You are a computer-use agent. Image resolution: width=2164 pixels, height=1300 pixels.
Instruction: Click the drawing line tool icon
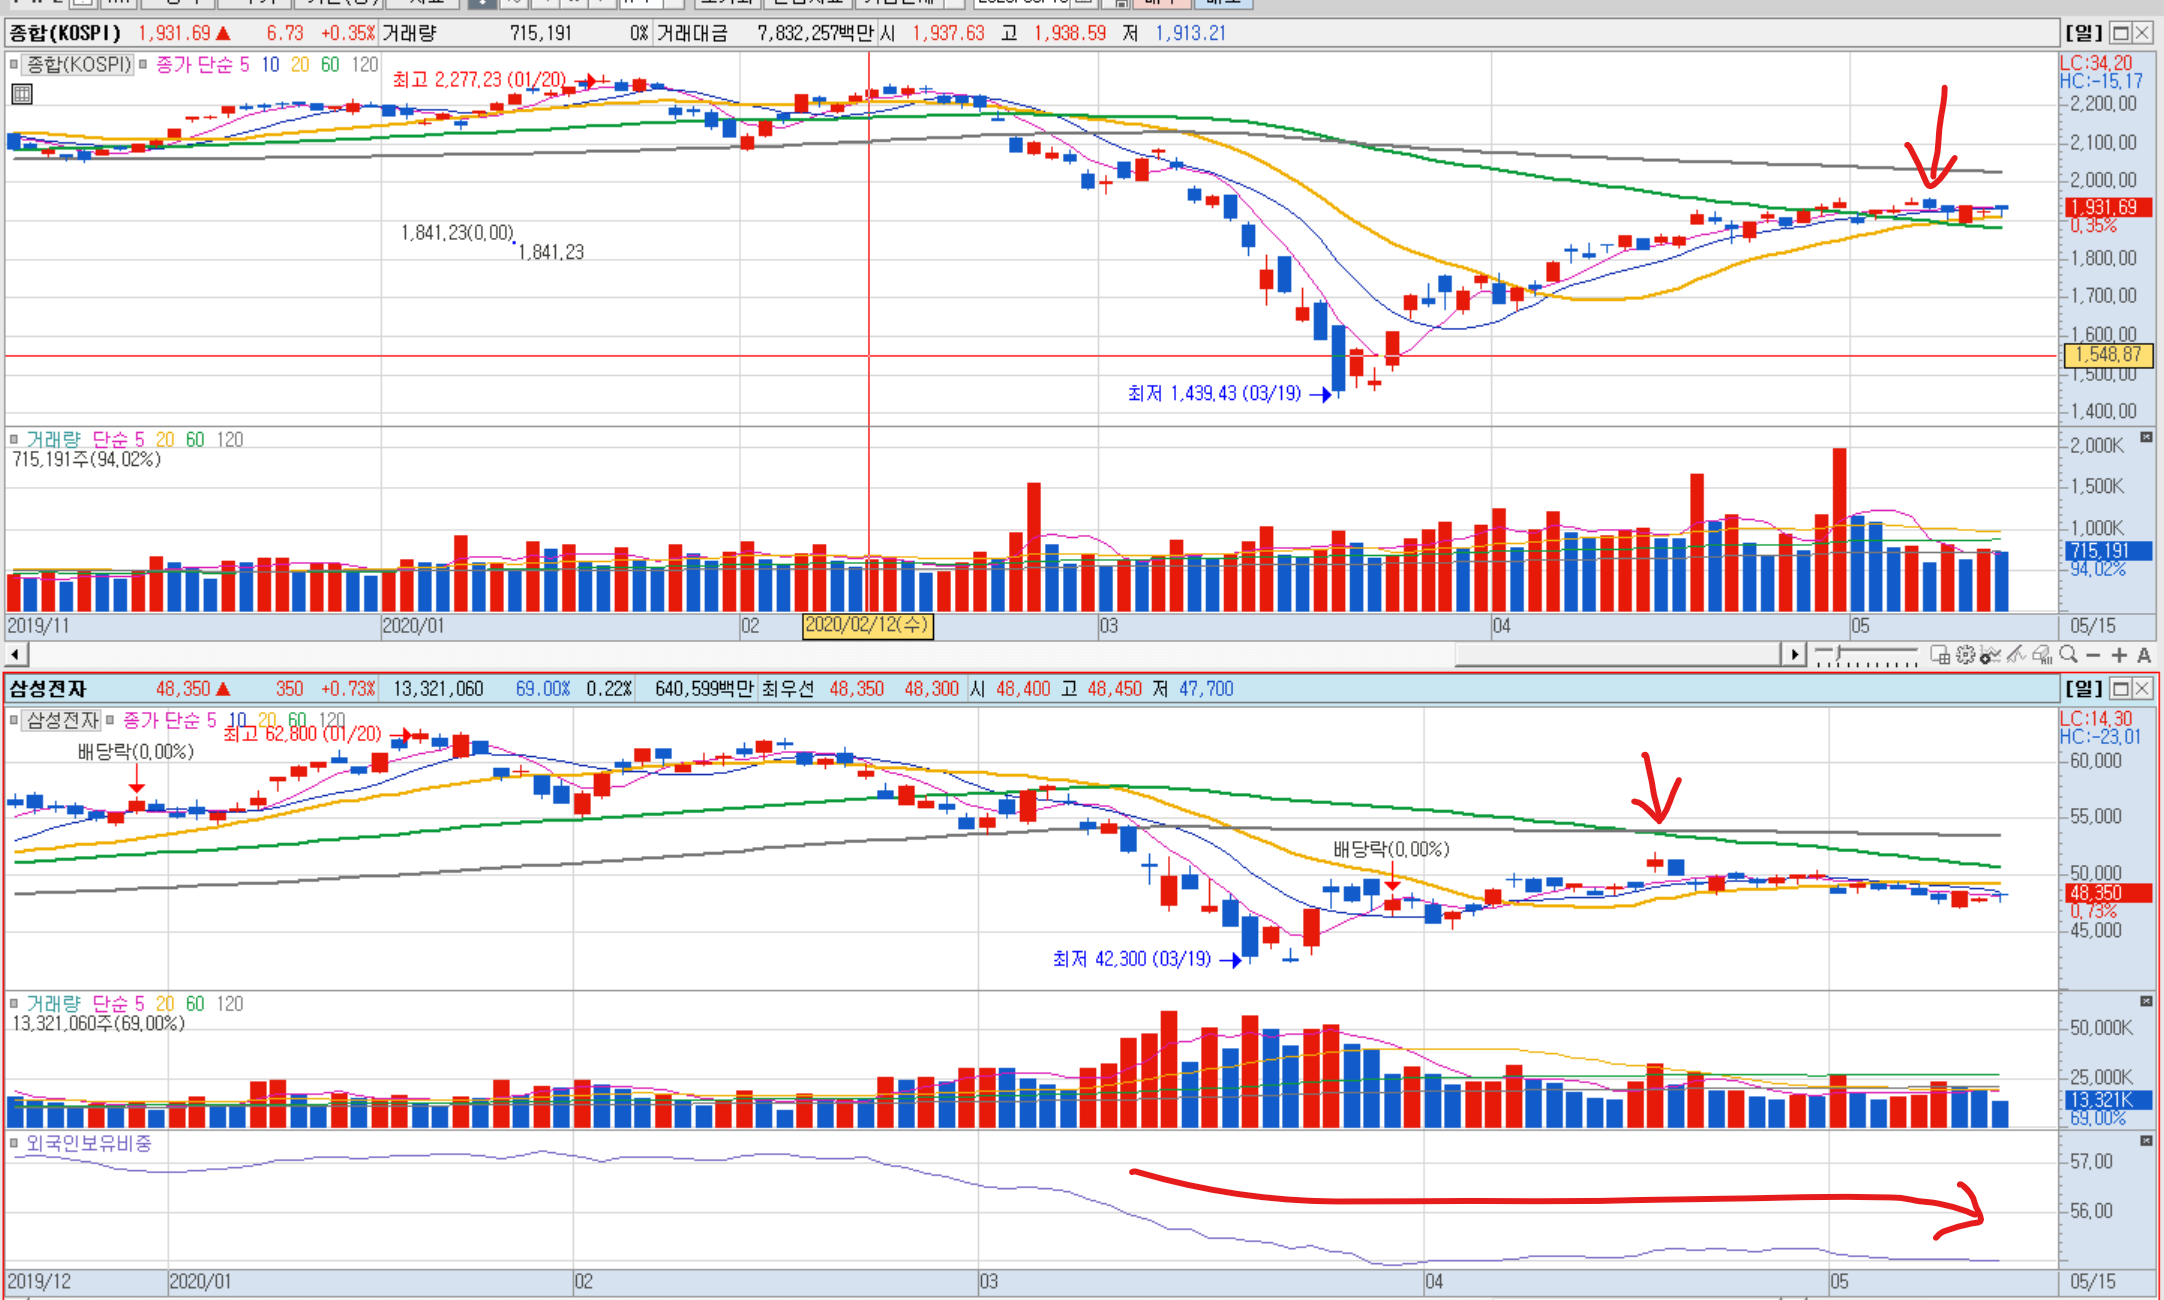click(x=2016, y=655)
